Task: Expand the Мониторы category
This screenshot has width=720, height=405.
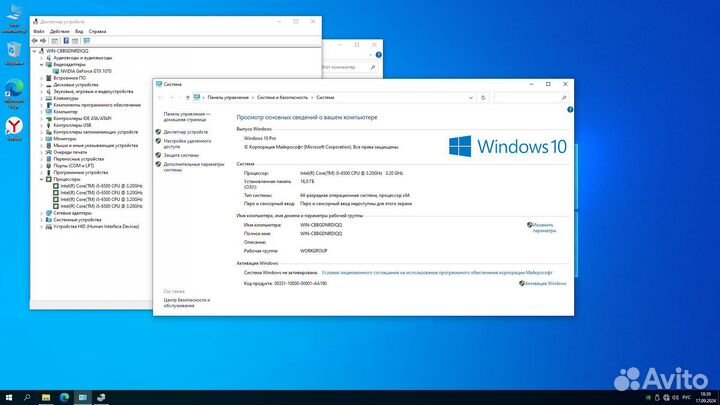Action: [41, 139]
